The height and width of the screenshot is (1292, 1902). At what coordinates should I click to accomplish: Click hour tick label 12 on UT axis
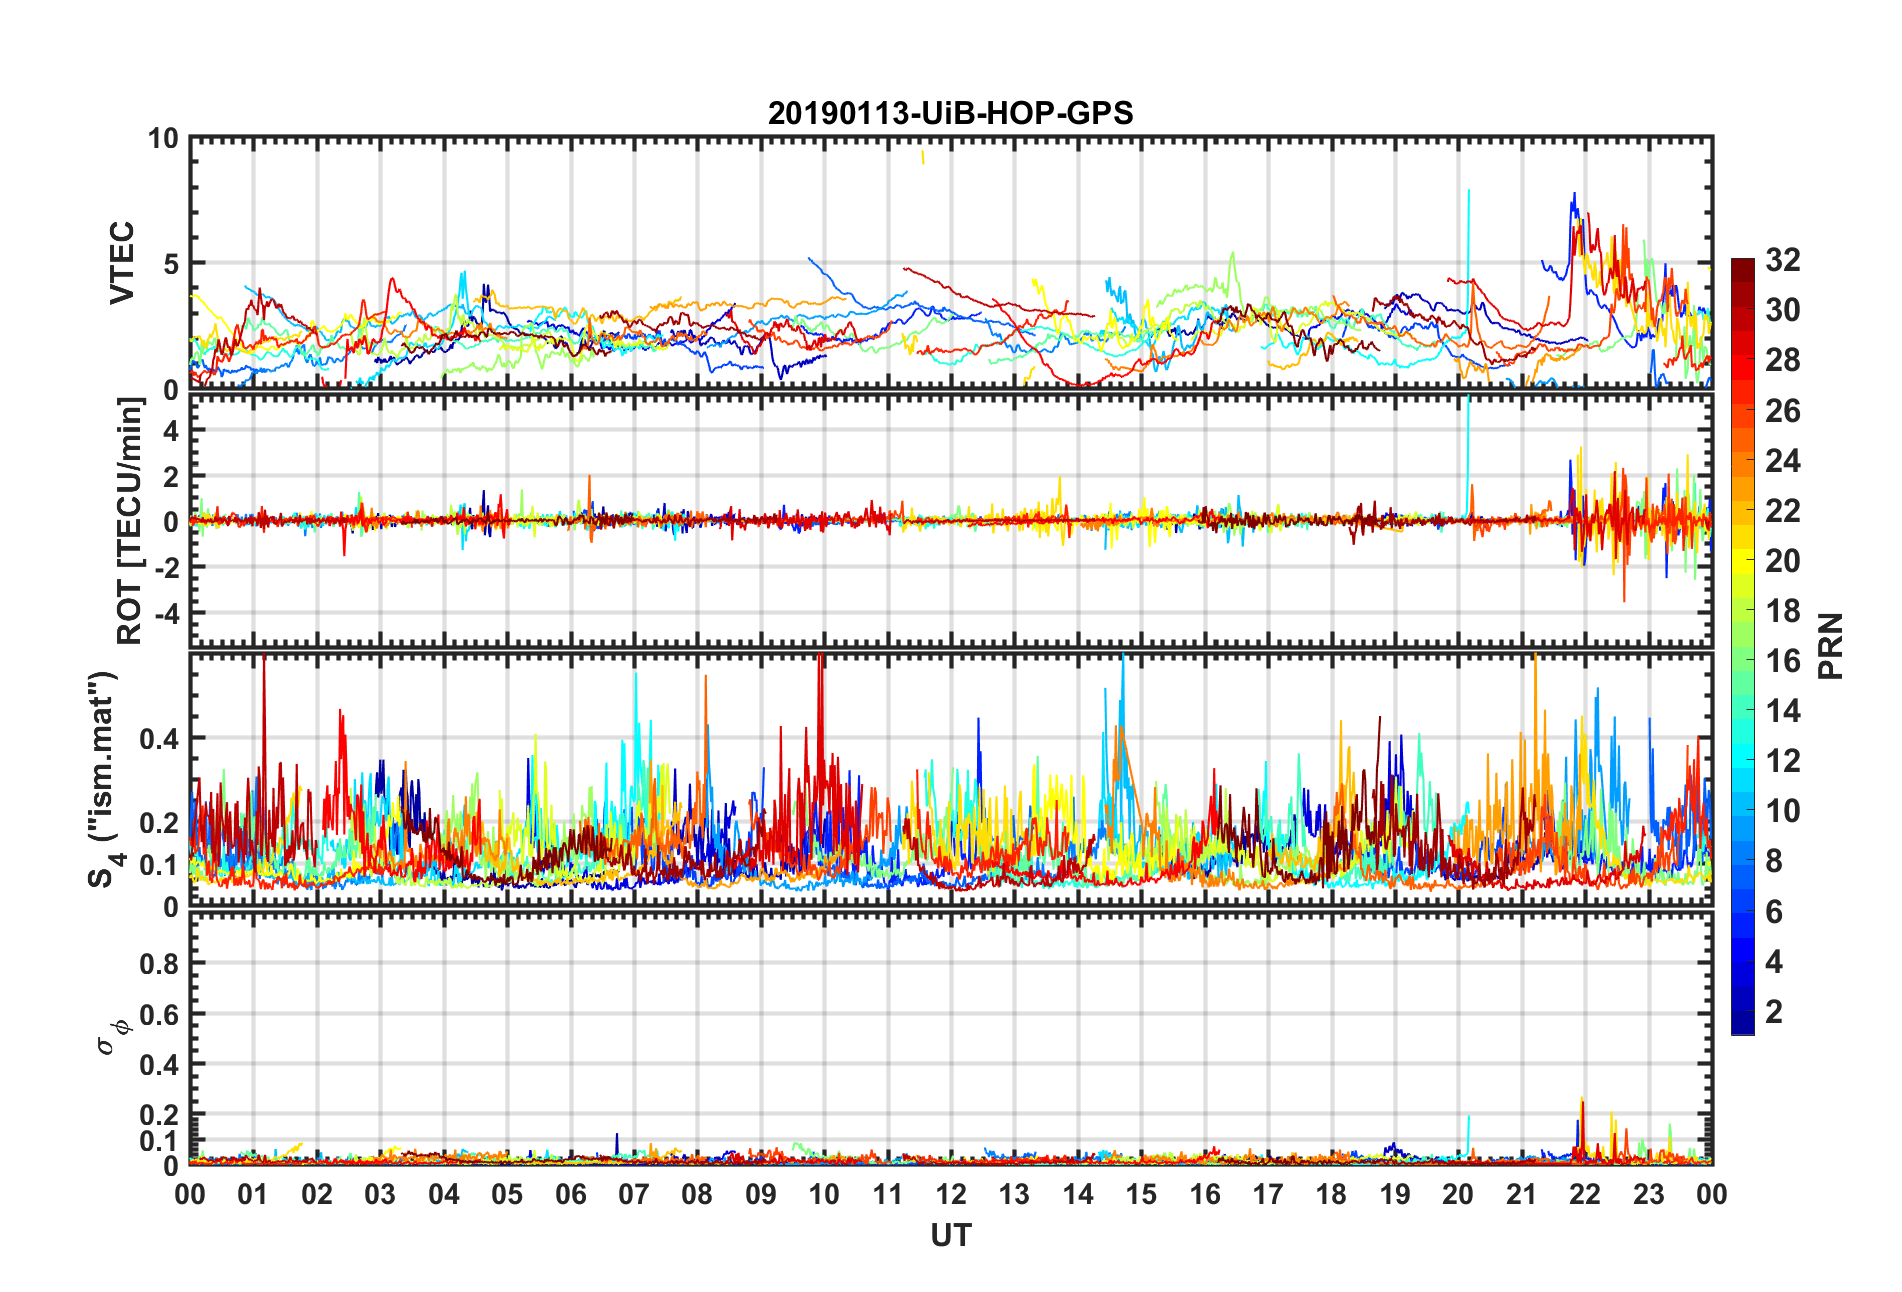950,1194
